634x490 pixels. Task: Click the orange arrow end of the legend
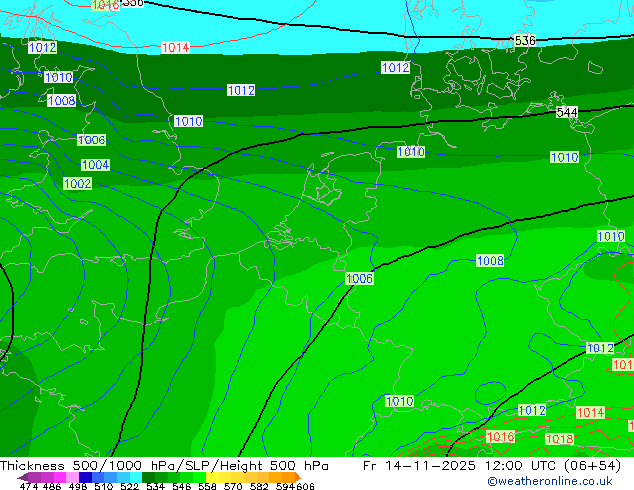[x=298, y=477]
